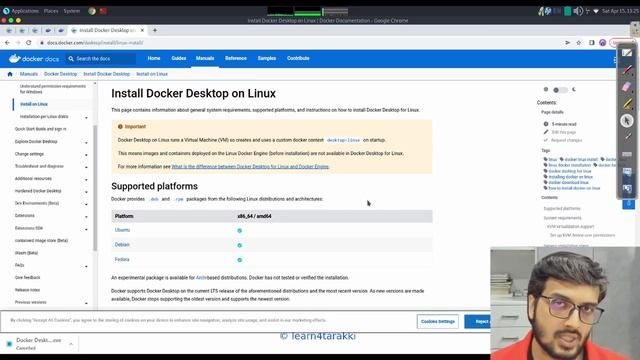Open Give feedback in the sidebar
640x360 pixels.
point(27,278)
